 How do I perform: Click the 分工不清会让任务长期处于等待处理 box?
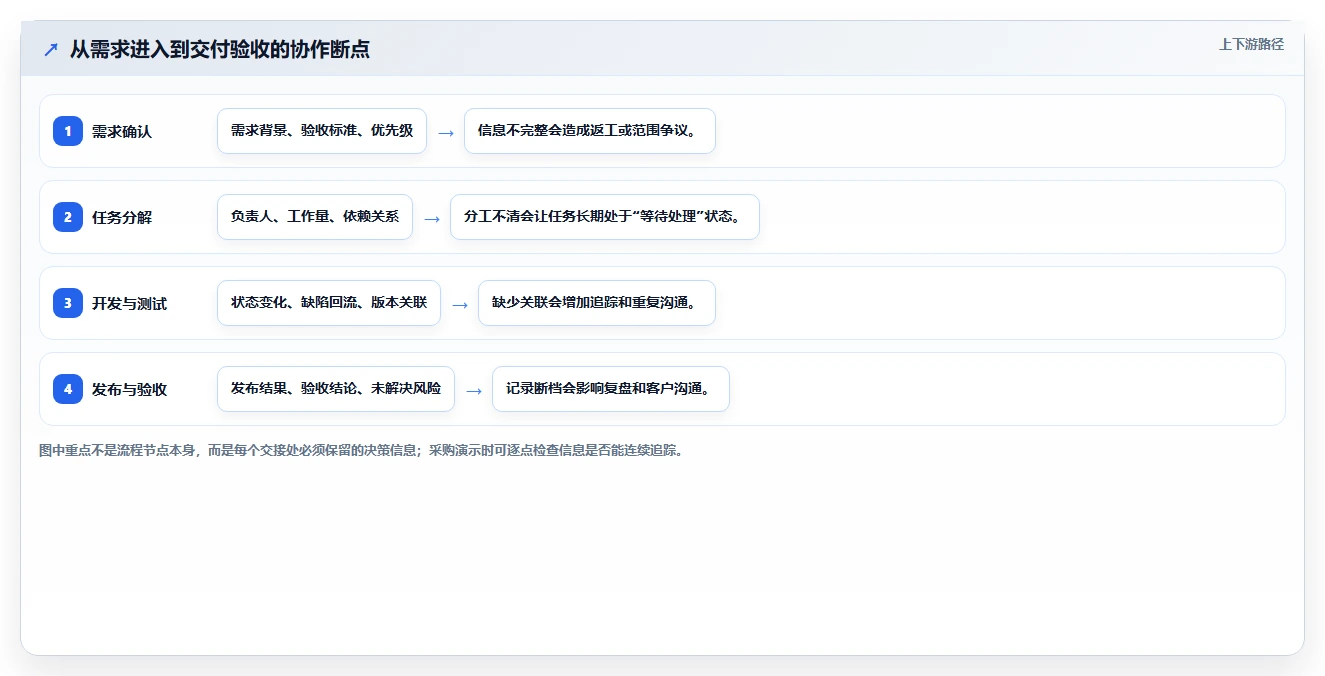click(605, 217)
